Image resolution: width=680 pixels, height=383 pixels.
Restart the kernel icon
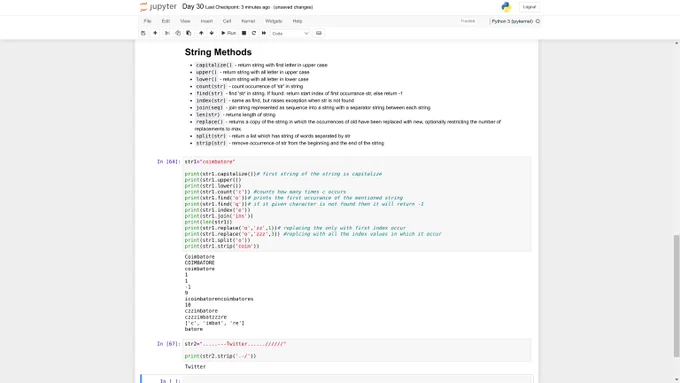(254, 33)
